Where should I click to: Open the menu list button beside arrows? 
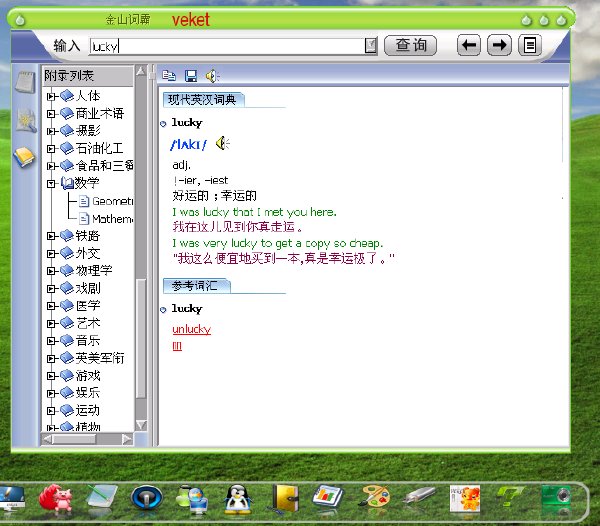(x=530, y=46)
